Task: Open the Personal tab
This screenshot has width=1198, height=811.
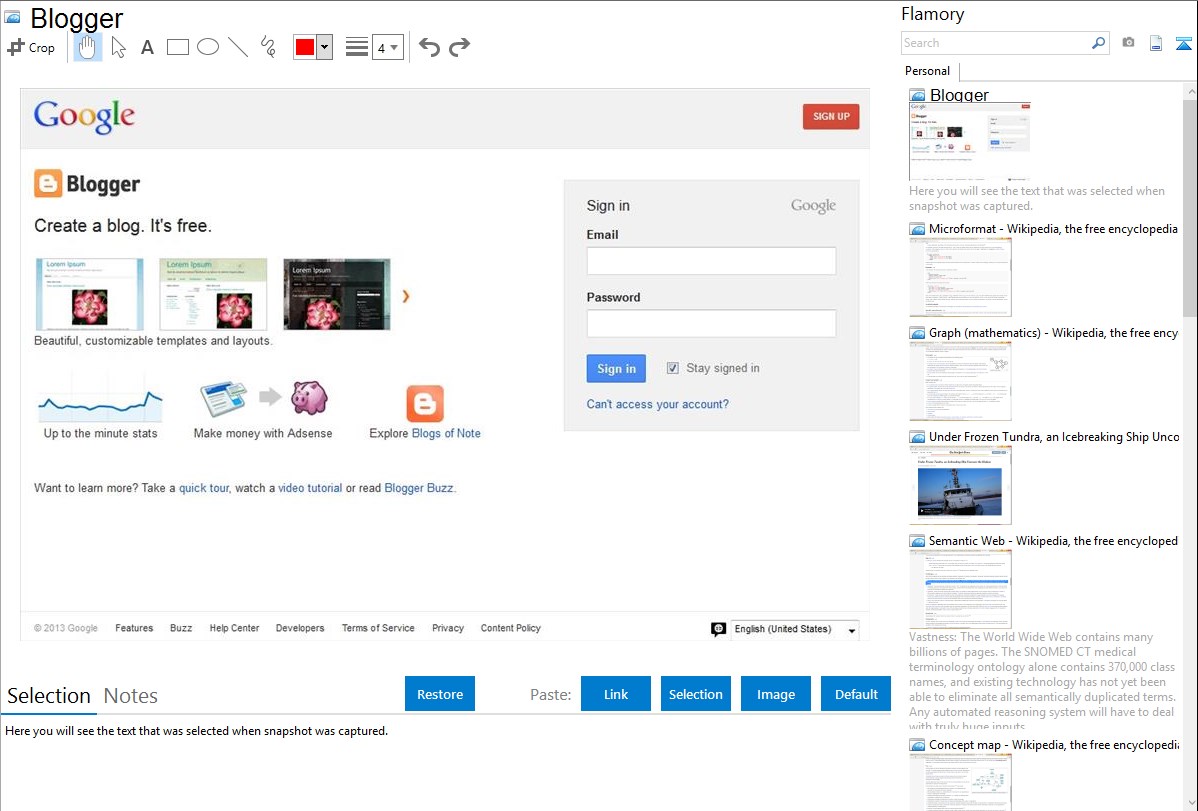Action: (928, 71)
